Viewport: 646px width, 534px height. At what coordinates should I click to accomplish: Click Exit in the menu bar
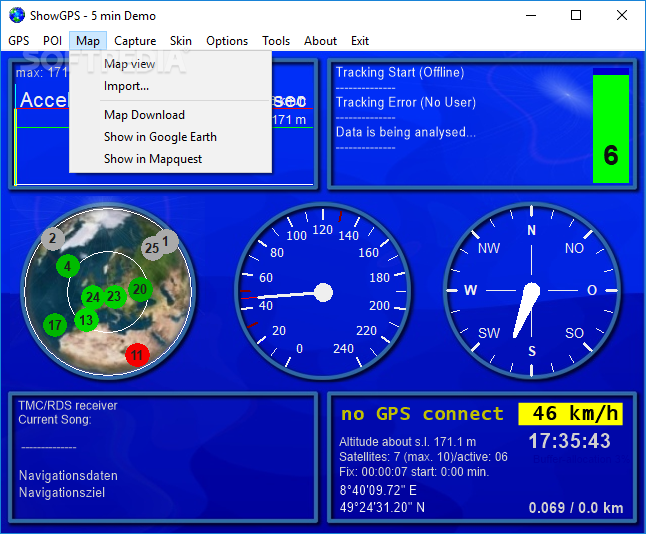click(x=360, y=41)
